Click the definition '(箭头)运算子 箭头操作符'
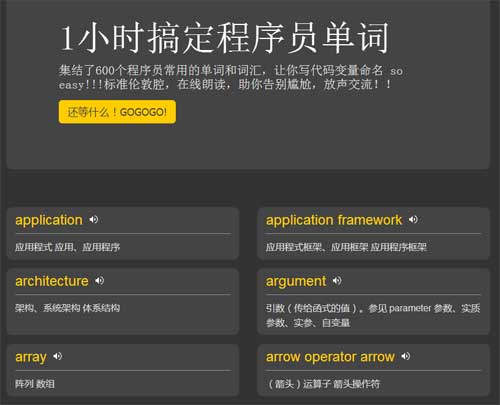Image resolution: width=500 pixels, height=405 pixels. (323, 384)
